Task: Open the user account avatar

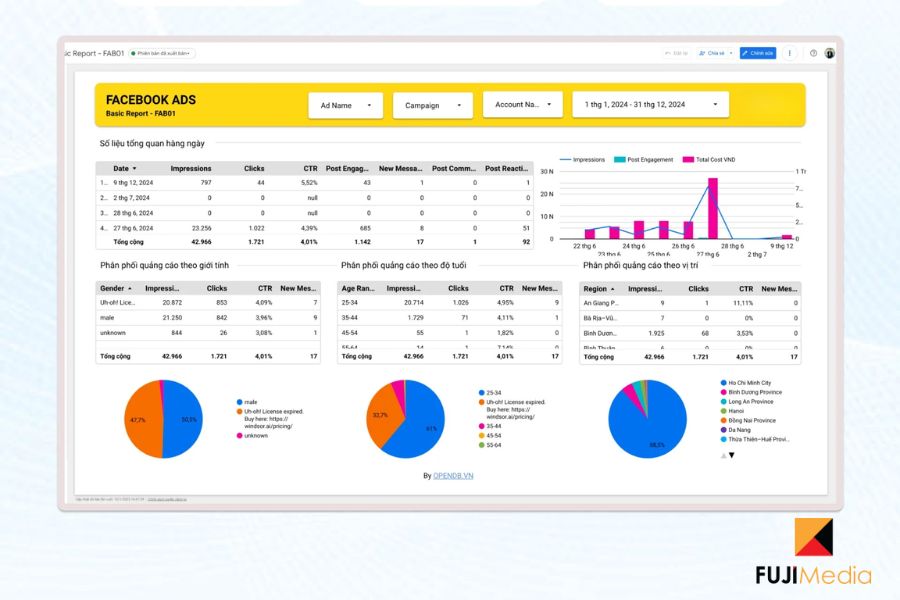Action: point(829,53)
